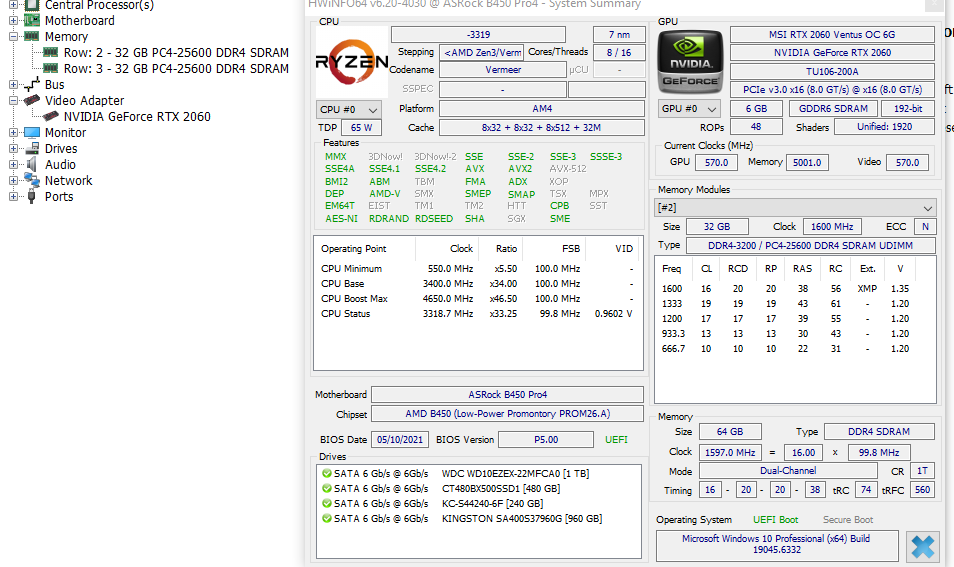Click the KINGSTON SA400S37960G status checkmark
Viewport: 954px width, 567px height.
coord(327,519)
